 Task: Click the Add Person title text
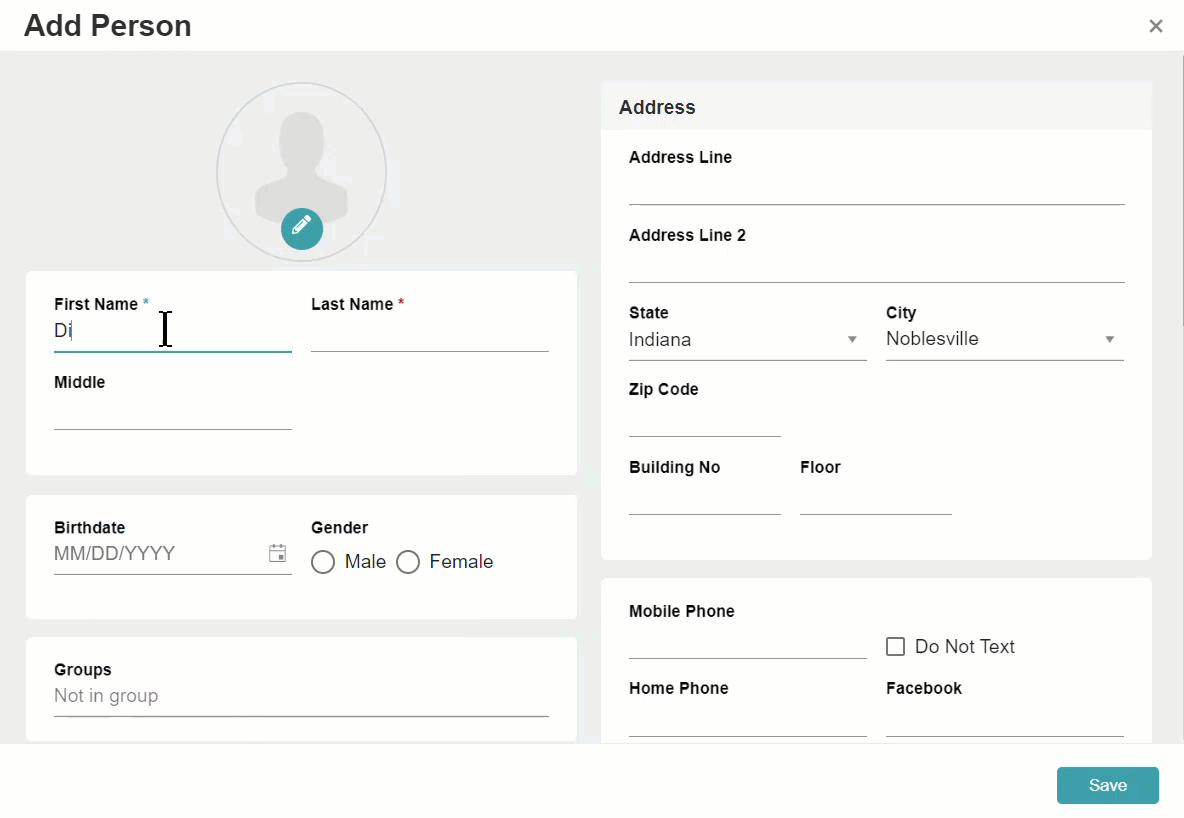click(x=108, y=26)
